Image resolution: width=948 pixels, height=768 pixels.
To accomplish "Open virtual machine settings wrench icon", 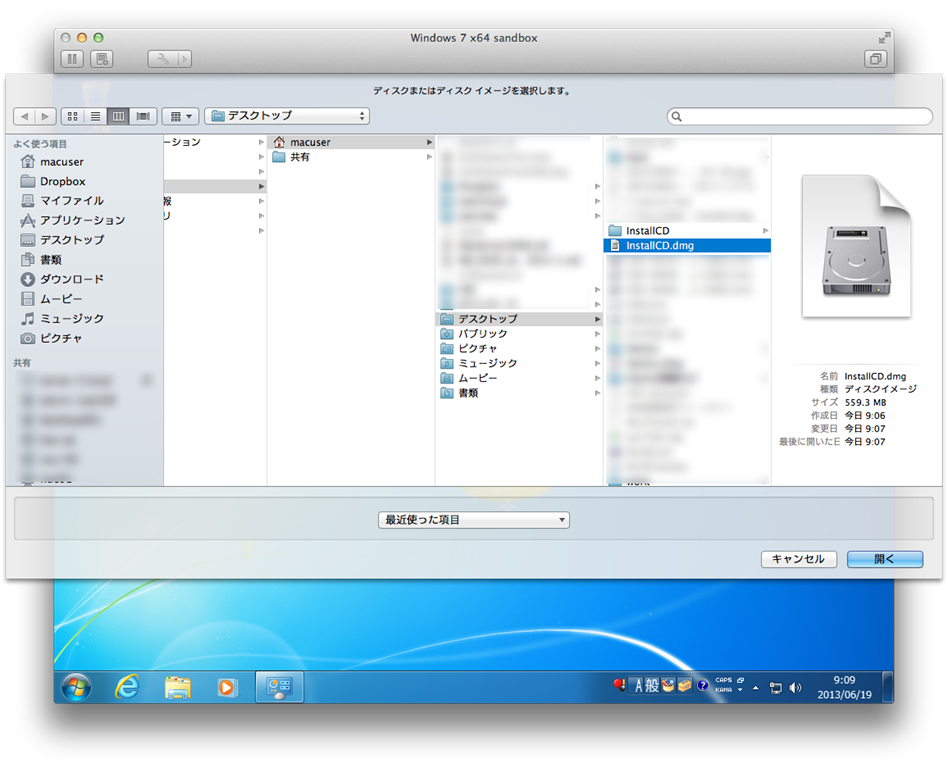I will pos(162,59).
